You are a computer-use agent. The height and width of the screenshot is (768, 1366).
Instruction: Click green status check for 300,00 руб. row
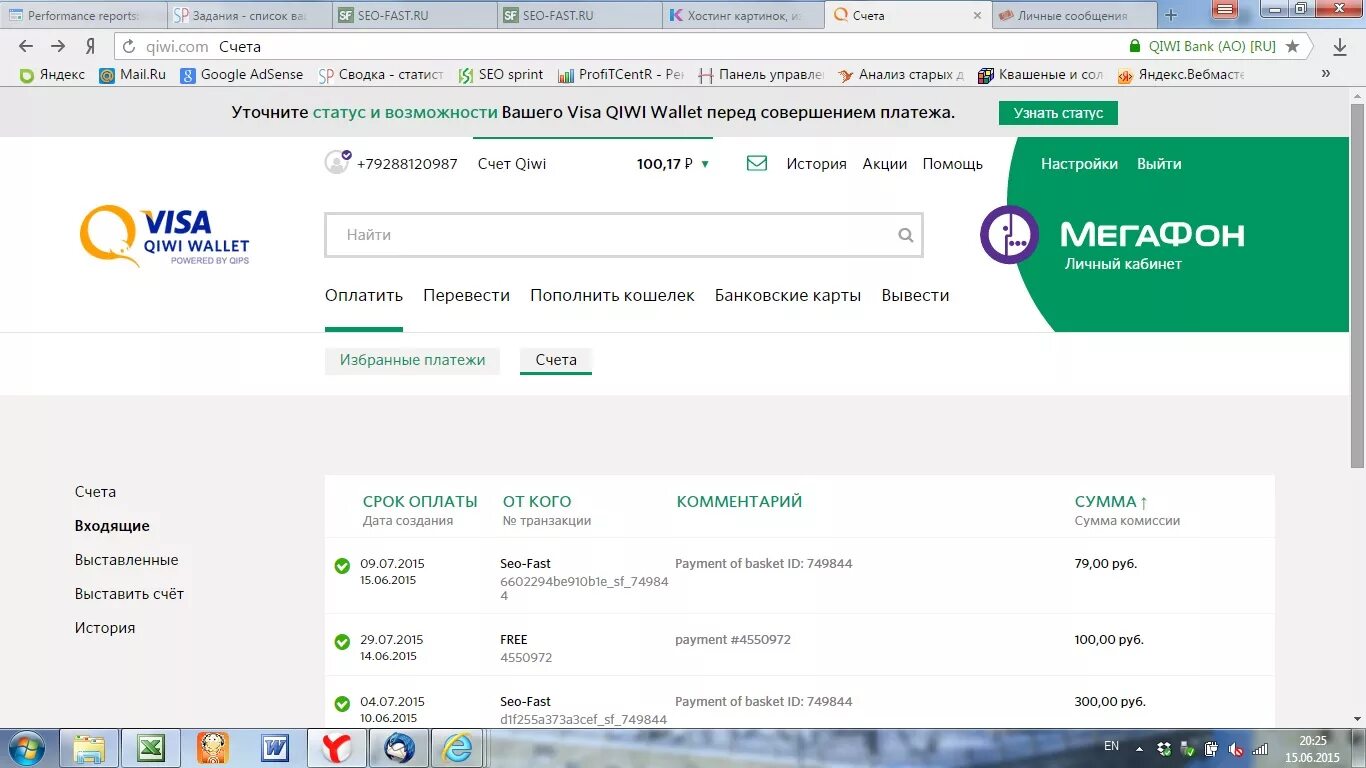(342, 704)
